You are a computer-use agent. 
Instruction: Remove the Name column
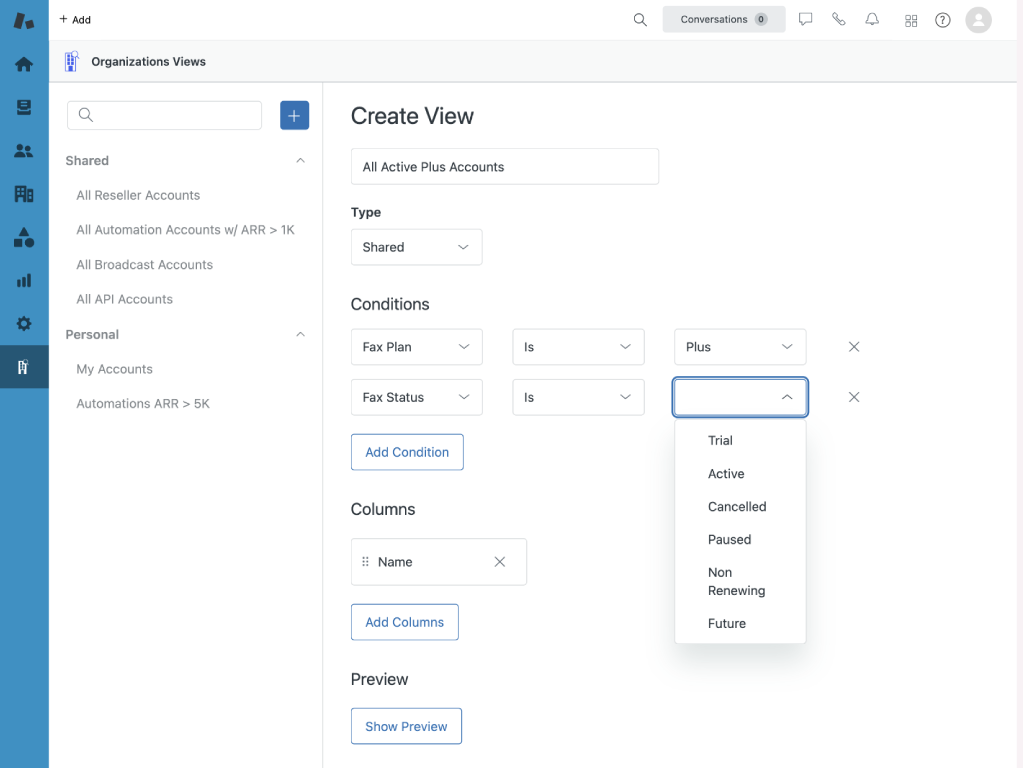coord(500,562)
